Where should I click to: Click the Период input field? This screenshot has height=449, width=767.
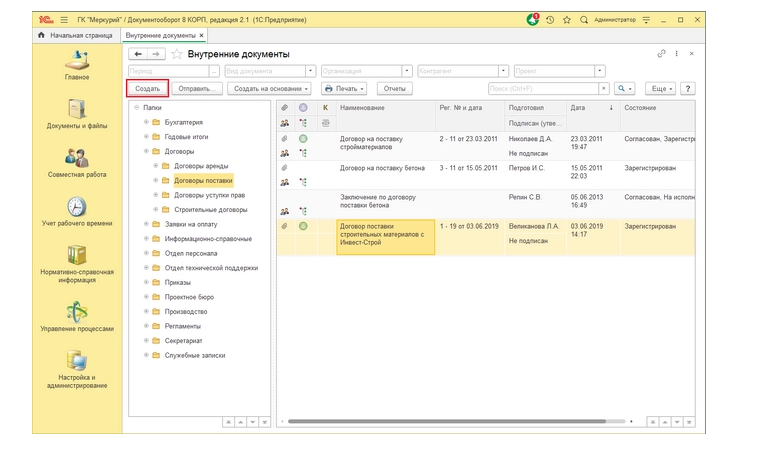[x=169, y=71]
